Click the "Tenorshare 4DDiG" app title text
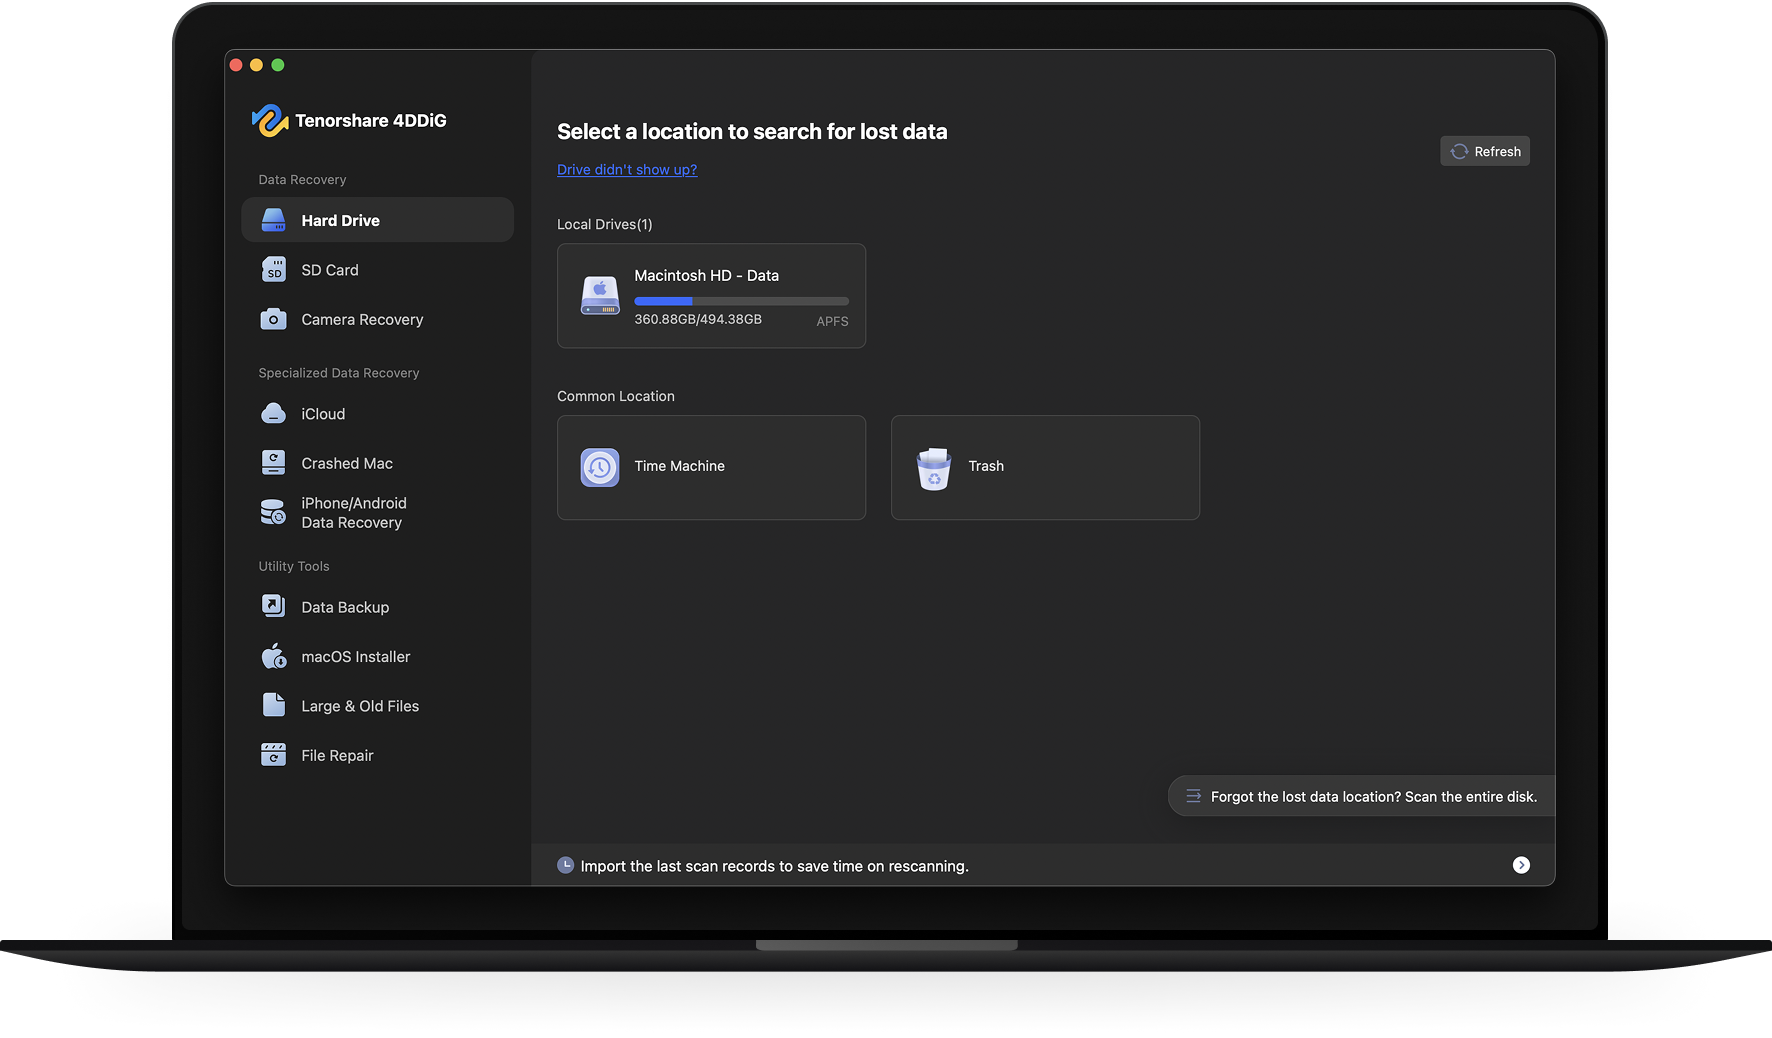 371,120
